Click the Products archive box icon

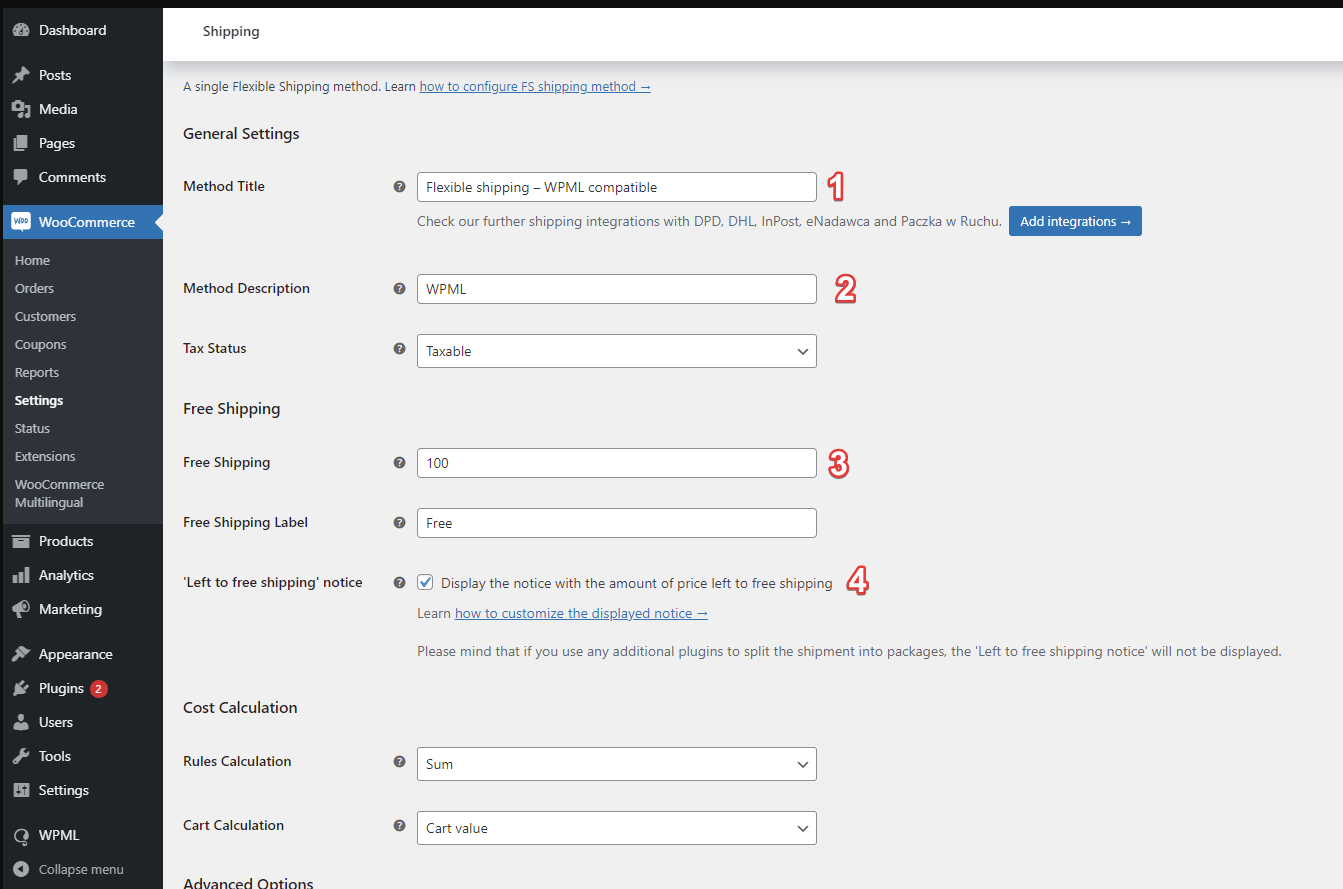[21, 541]
